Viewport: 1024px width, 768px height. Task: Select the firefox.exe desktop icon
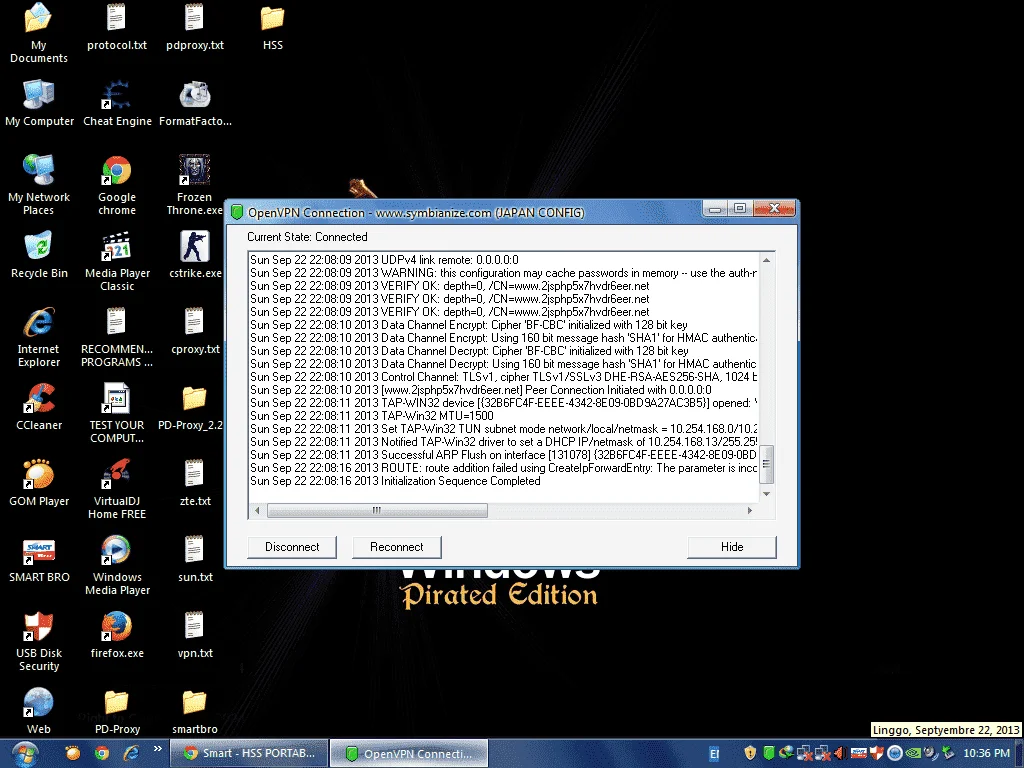[117, 635]
